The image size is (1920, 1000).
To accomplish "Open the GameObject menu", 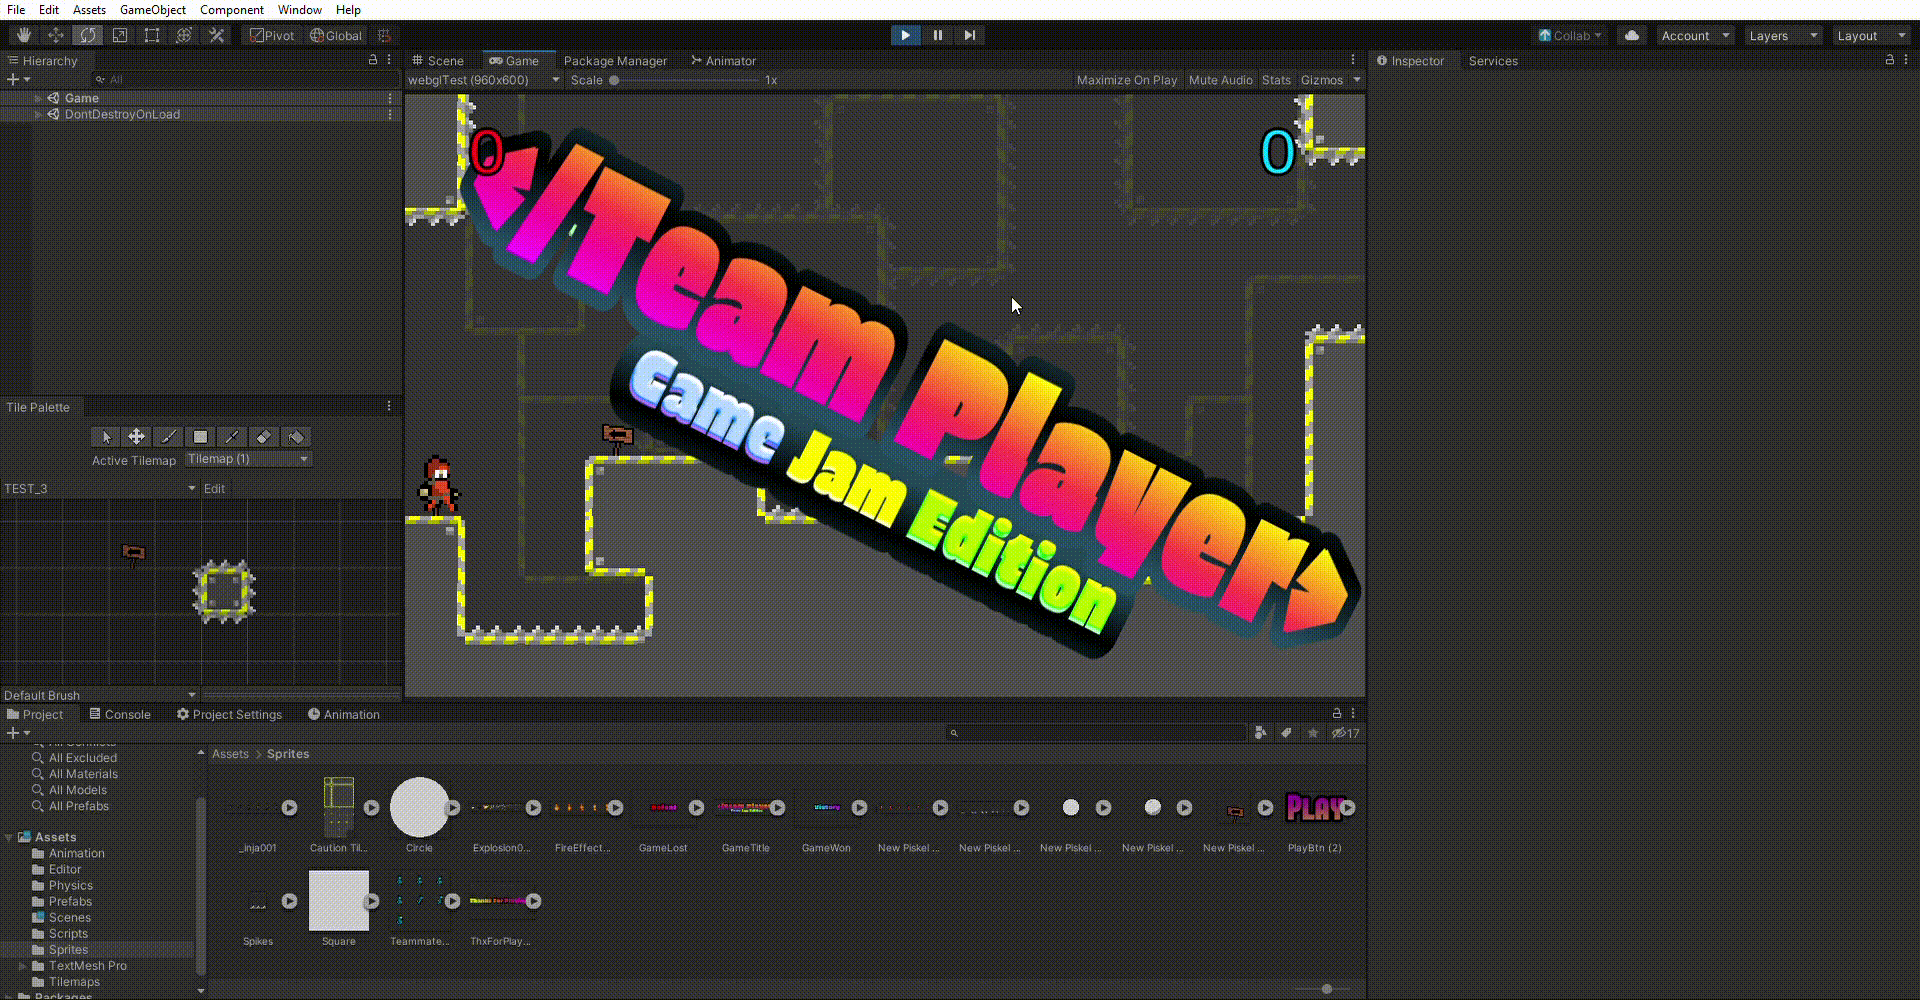I will click(153, 9).
